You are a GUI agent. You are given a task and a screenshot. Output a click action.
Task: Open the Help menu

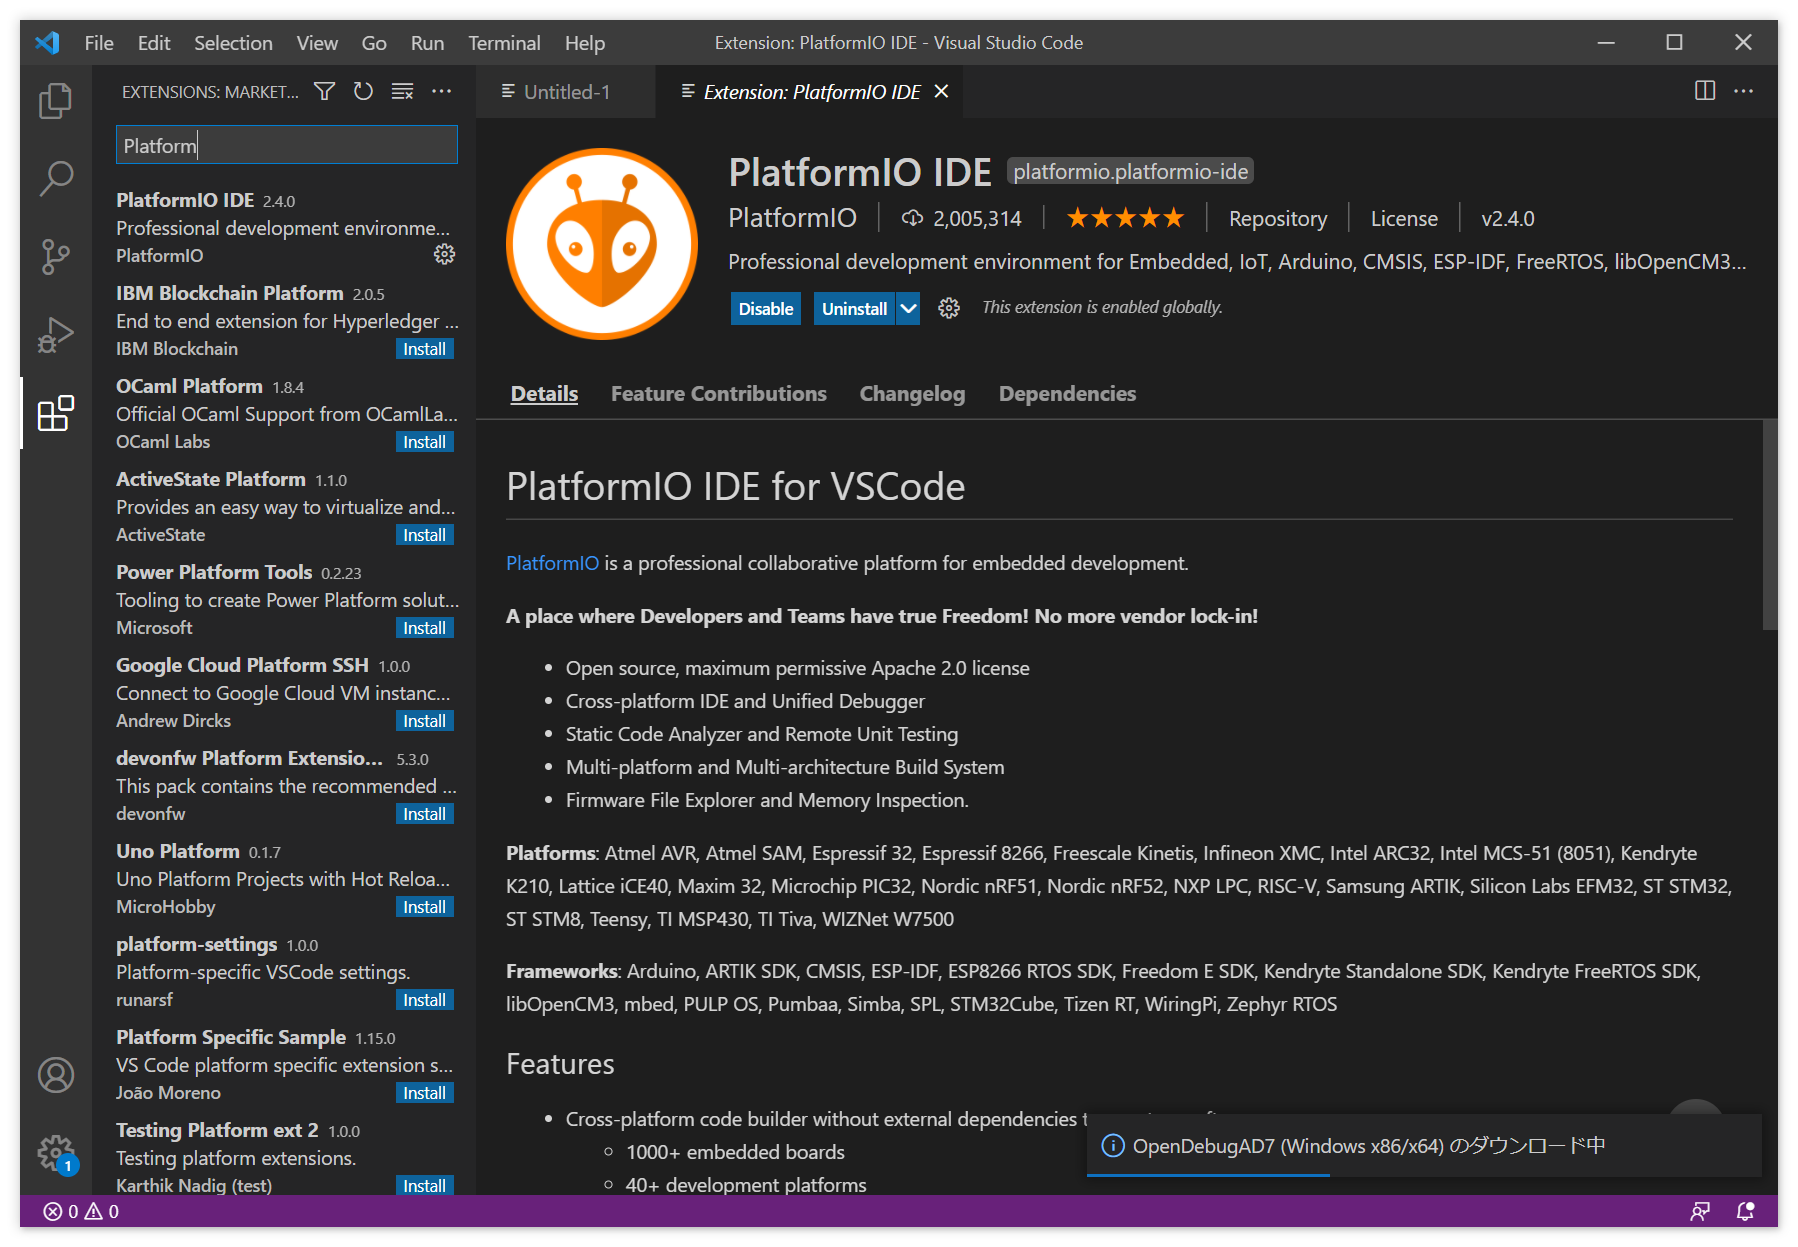pyautogui.click(x=585, y=43)
